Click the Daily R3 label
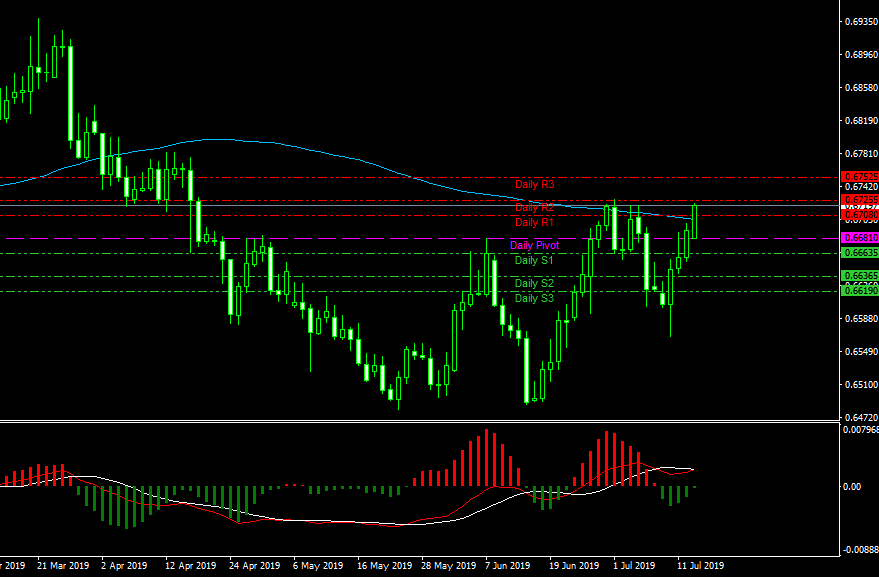 click(534, 184)
